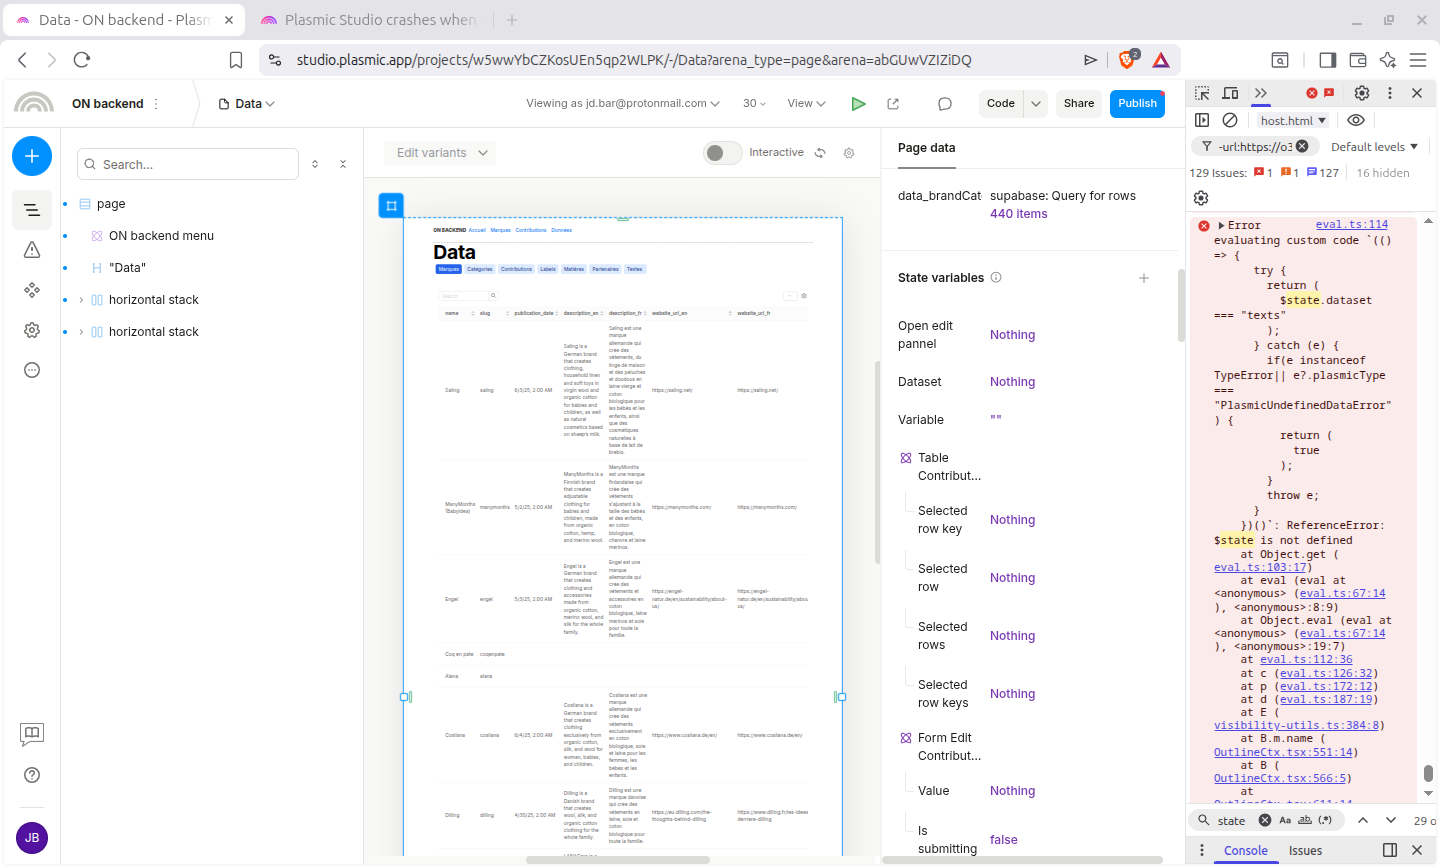Image resolution: width=1440 pixels, height=868 pixels.
Task: Open the comments speech bubble icon
Action: 944,104
